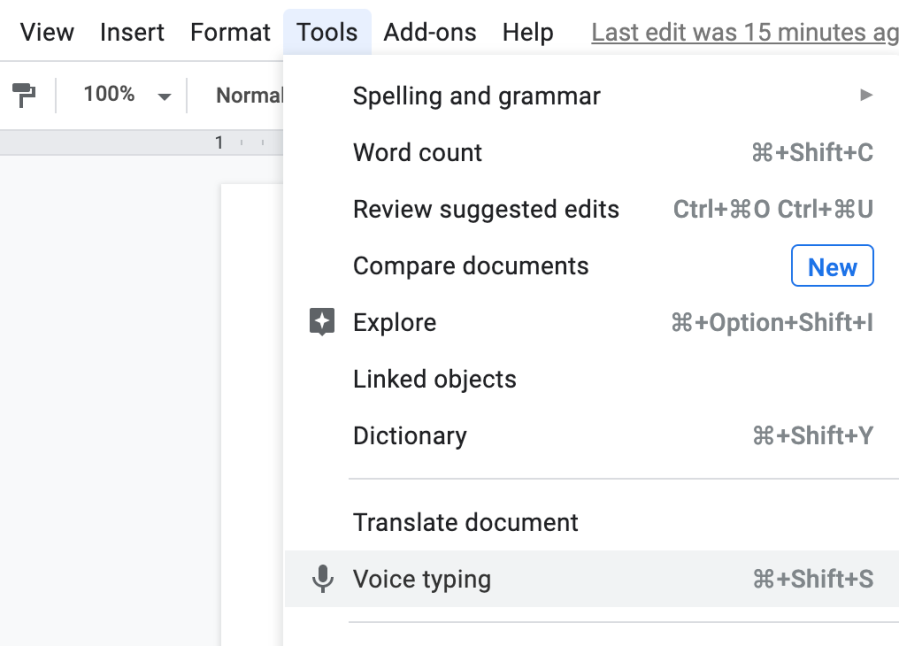
Task: Open the Format menu
Action: pyautogui.click(x=230, y=32)
